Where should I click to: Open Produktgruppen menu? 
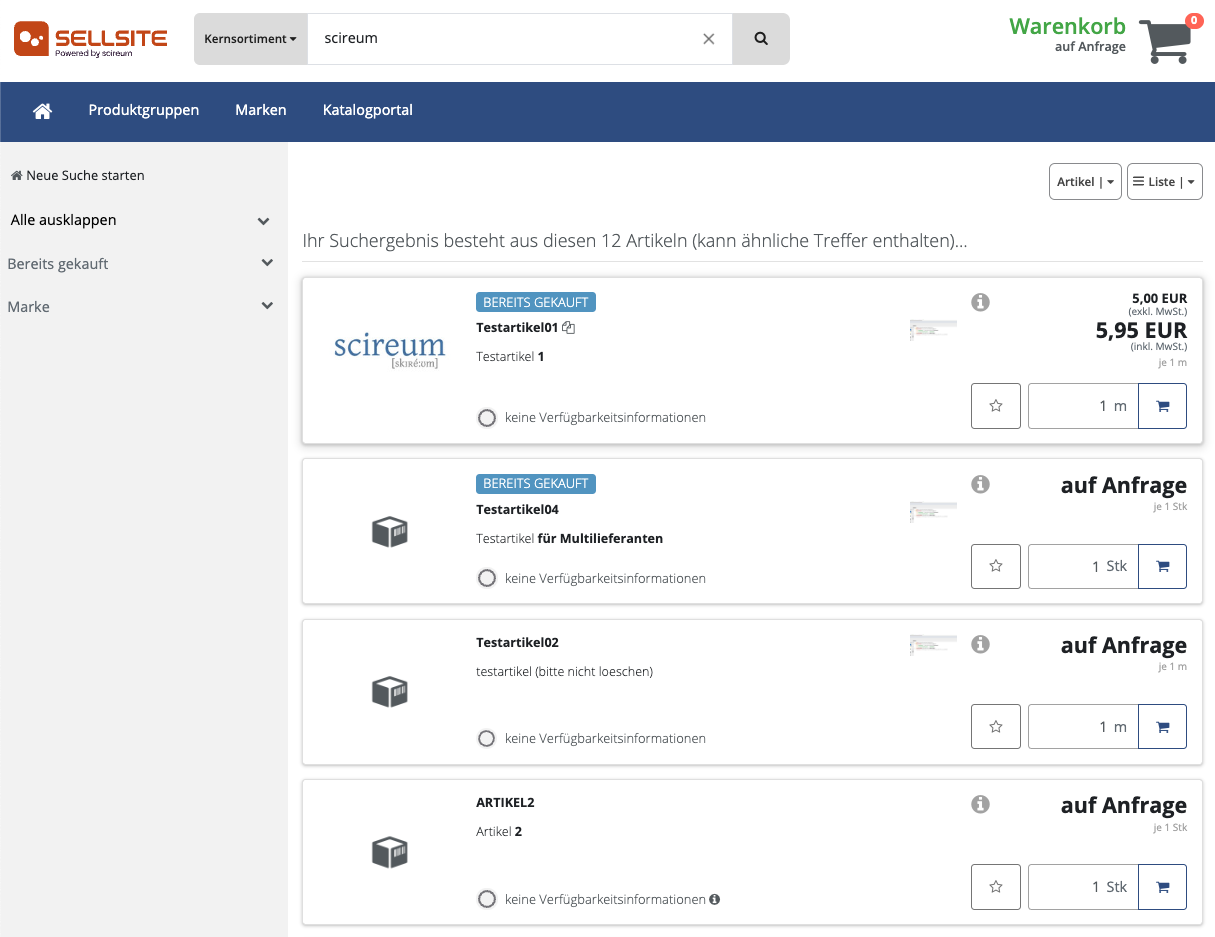144,110
